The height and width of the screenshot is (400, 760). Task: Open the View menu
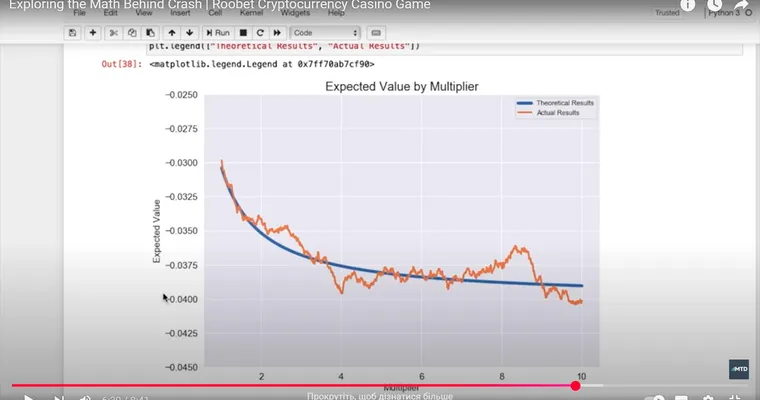pos(143,13)
